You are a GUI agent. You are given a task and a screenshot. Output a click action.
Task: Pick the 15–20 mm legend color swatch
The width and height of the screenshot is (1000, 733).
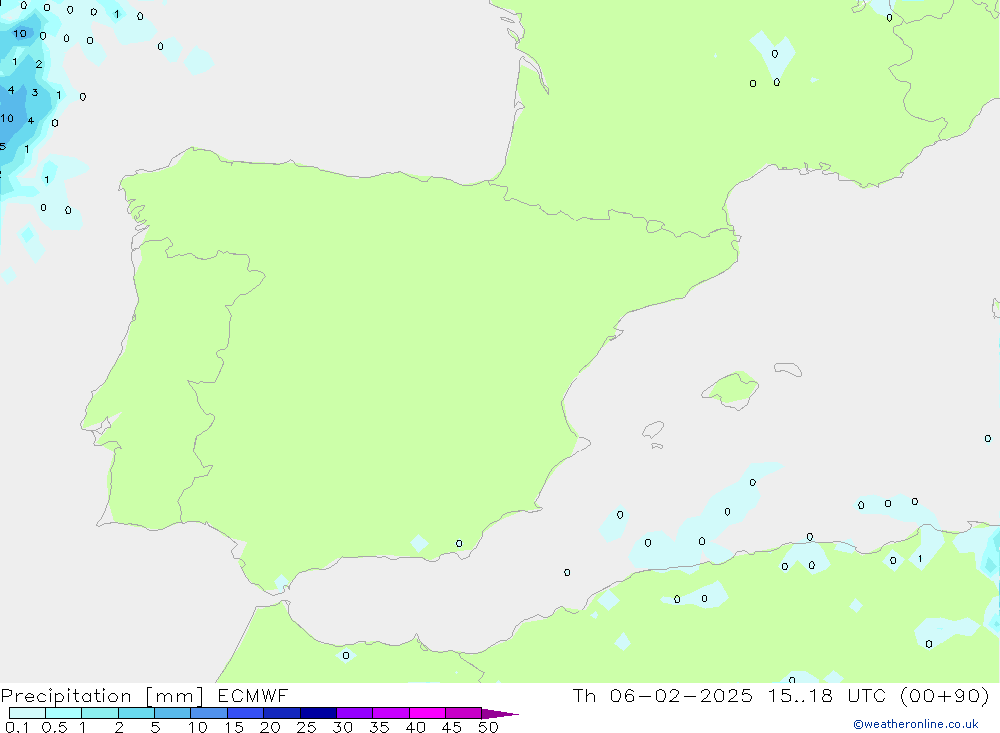point(245,713)
